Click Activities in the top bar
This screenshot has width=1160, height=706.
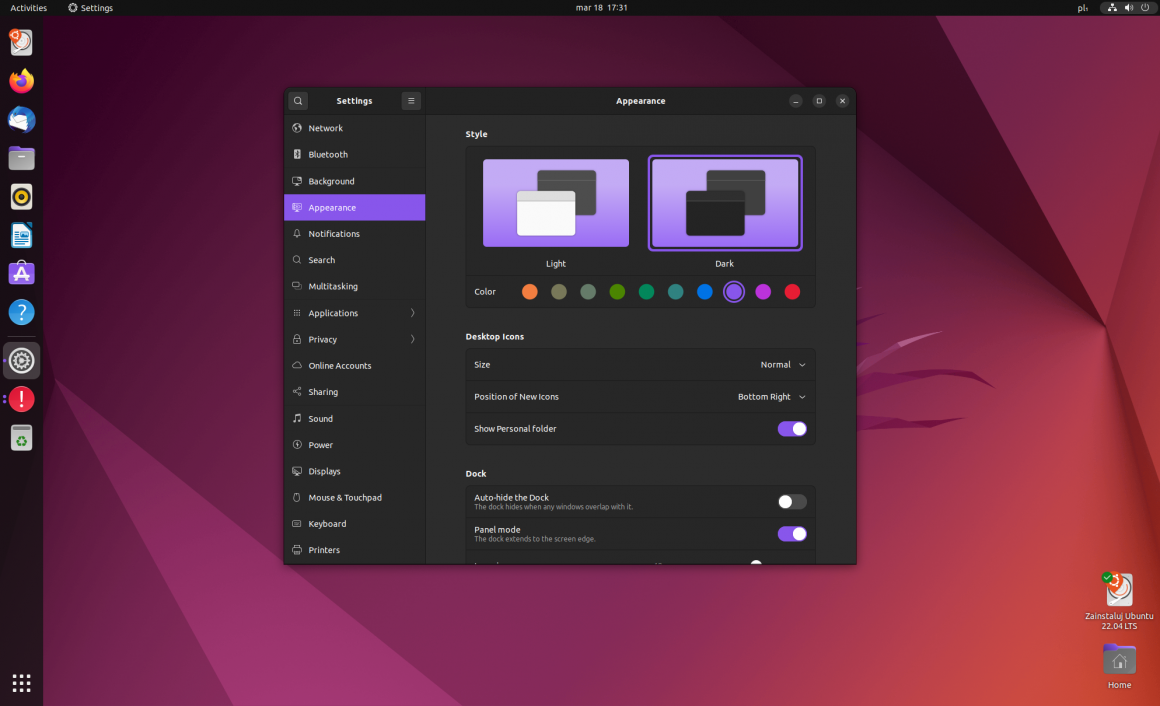[x=27, y=7]
